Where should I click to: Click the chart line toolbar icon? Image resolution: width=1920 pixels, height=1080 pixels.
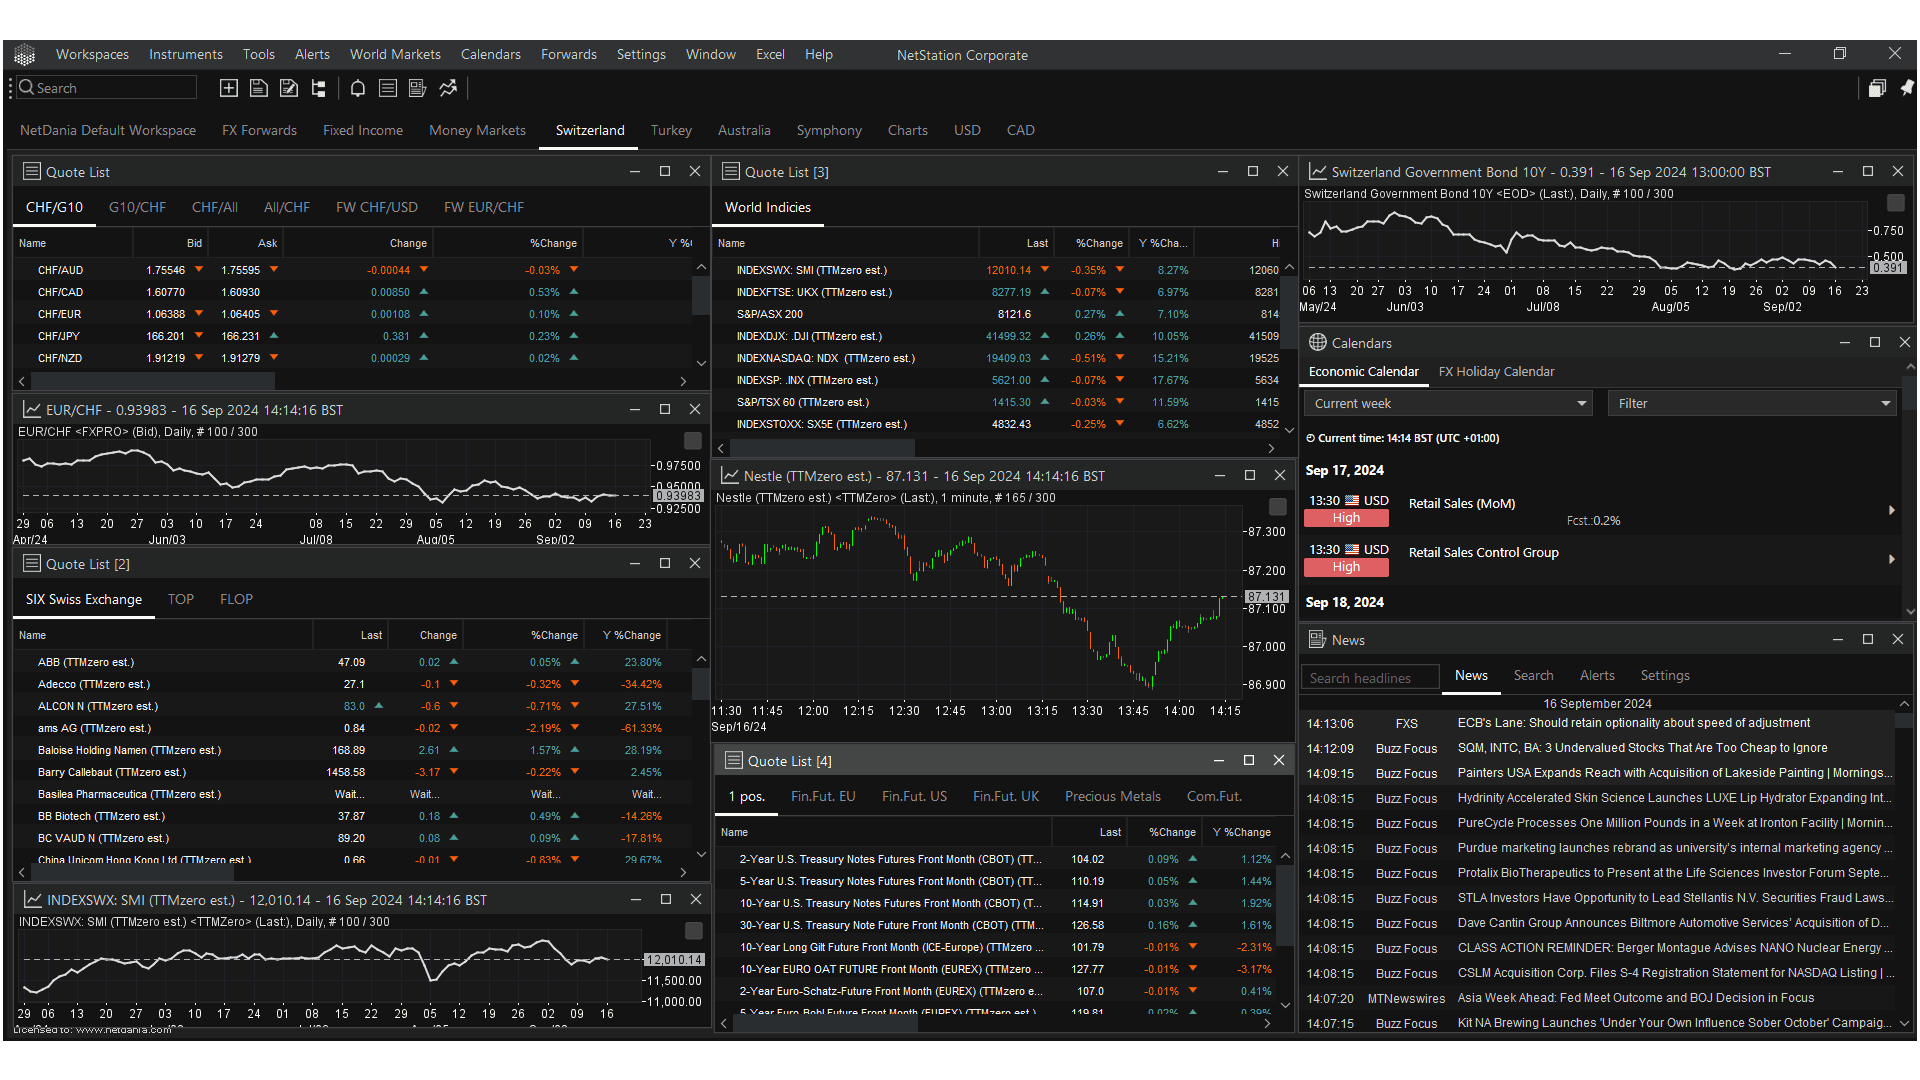[x=448, y=88]
